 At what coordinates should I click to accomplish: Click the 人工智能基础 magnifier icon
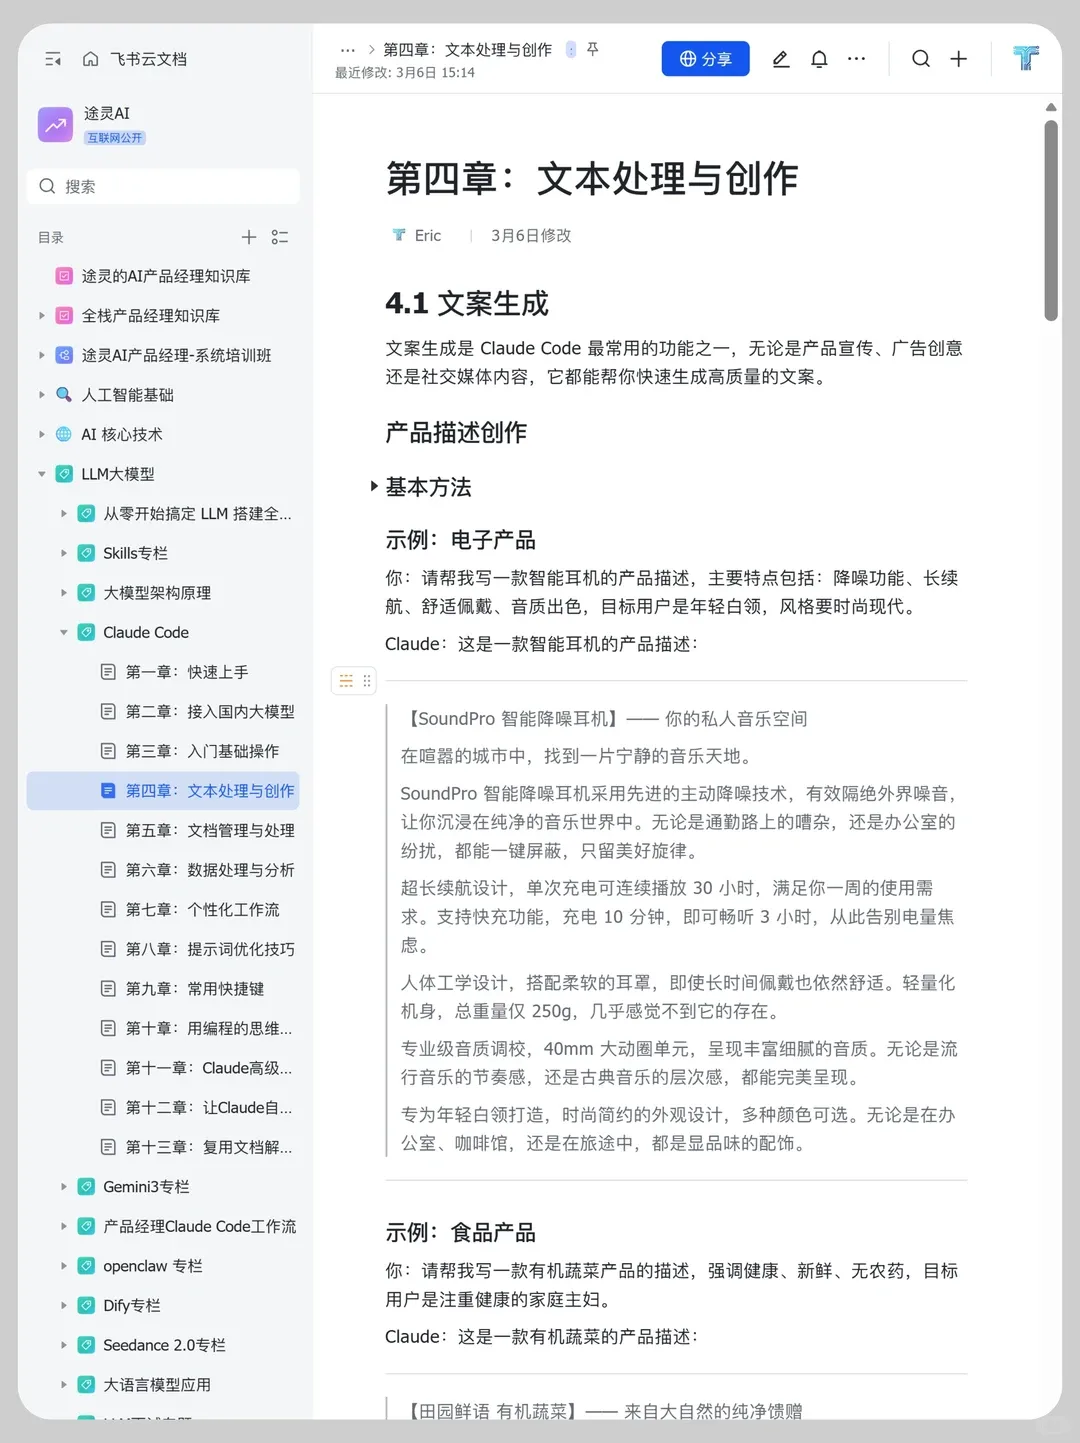[64, 395]
